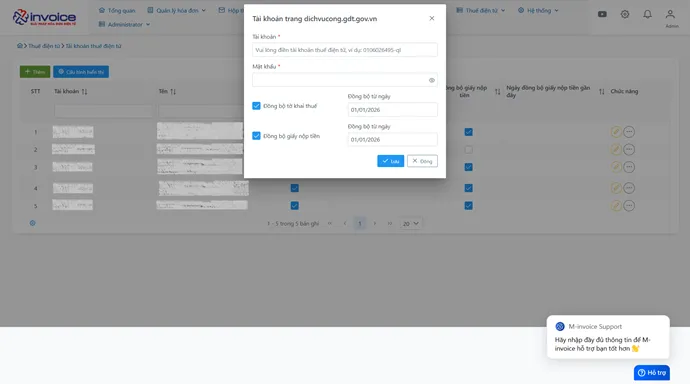Open more options for row 5
Viewport: 690px width, 384px height.
click(x=629, y=205)
